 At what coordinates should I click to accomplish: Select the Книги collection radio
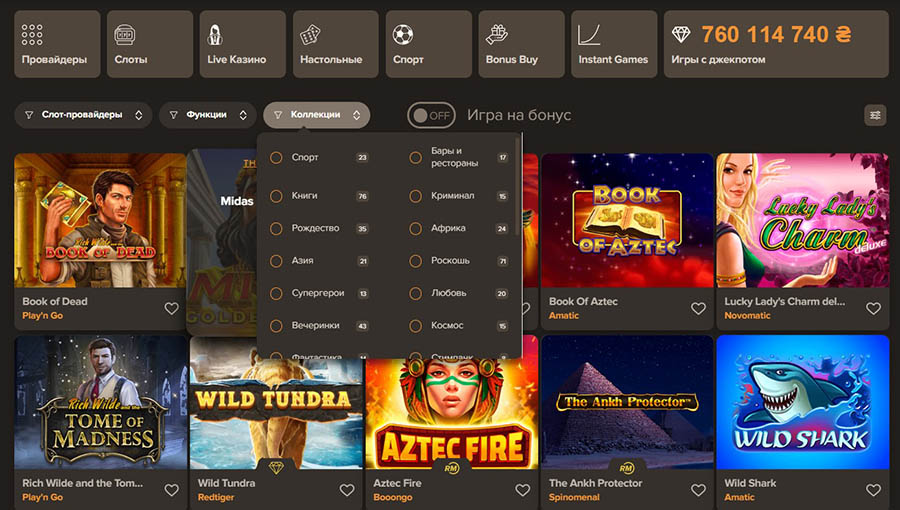pos(276,196)
